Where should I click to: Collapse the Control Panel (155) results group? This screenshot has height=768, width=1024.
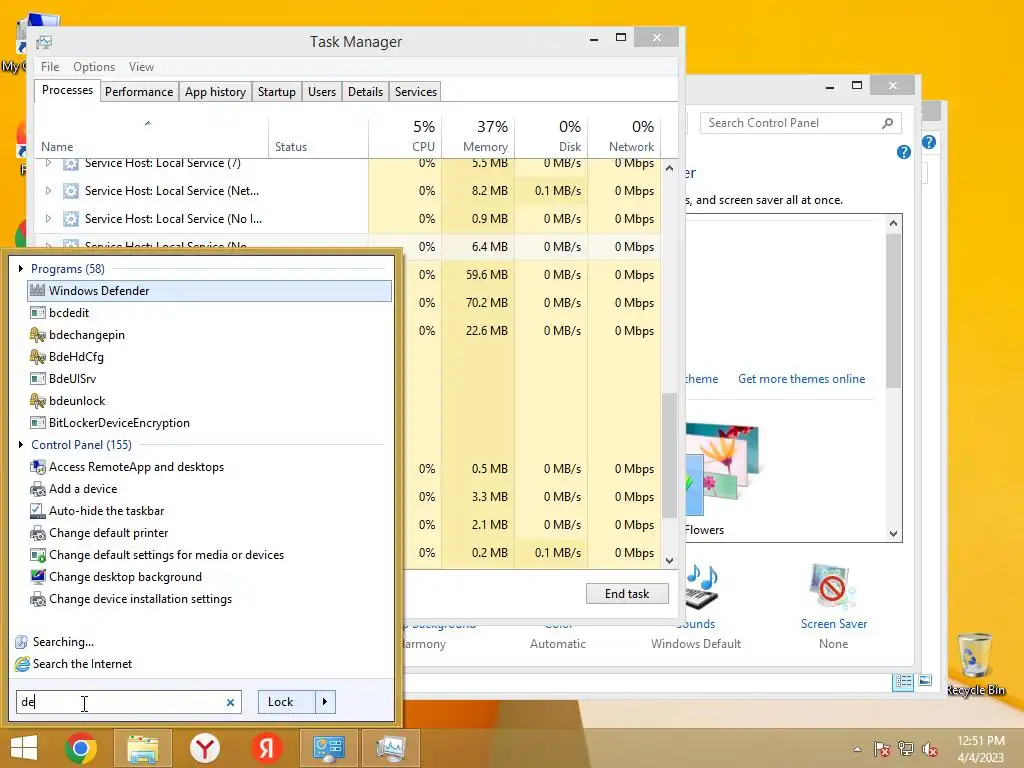[x=21, y=445]
